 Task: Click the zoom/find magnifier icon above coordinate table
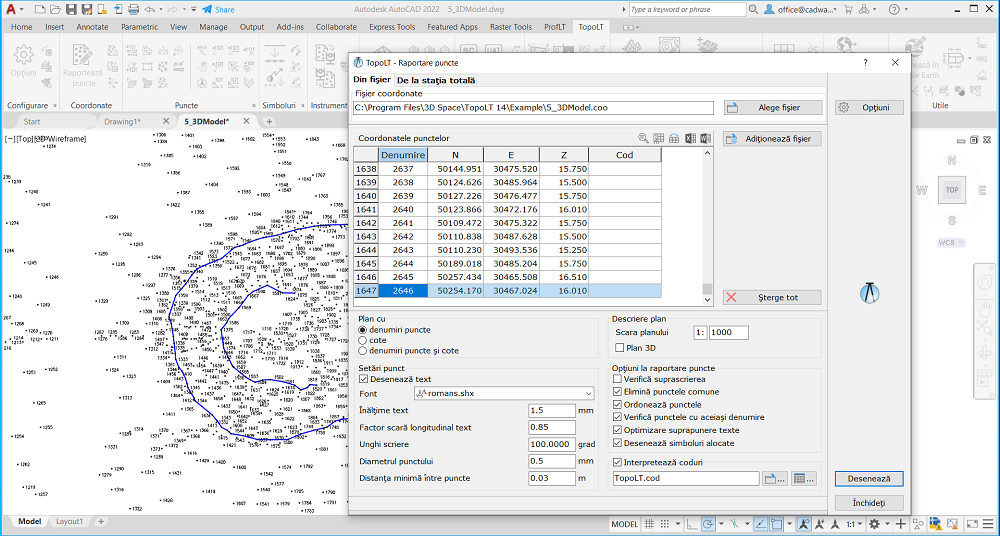[643, 138]
